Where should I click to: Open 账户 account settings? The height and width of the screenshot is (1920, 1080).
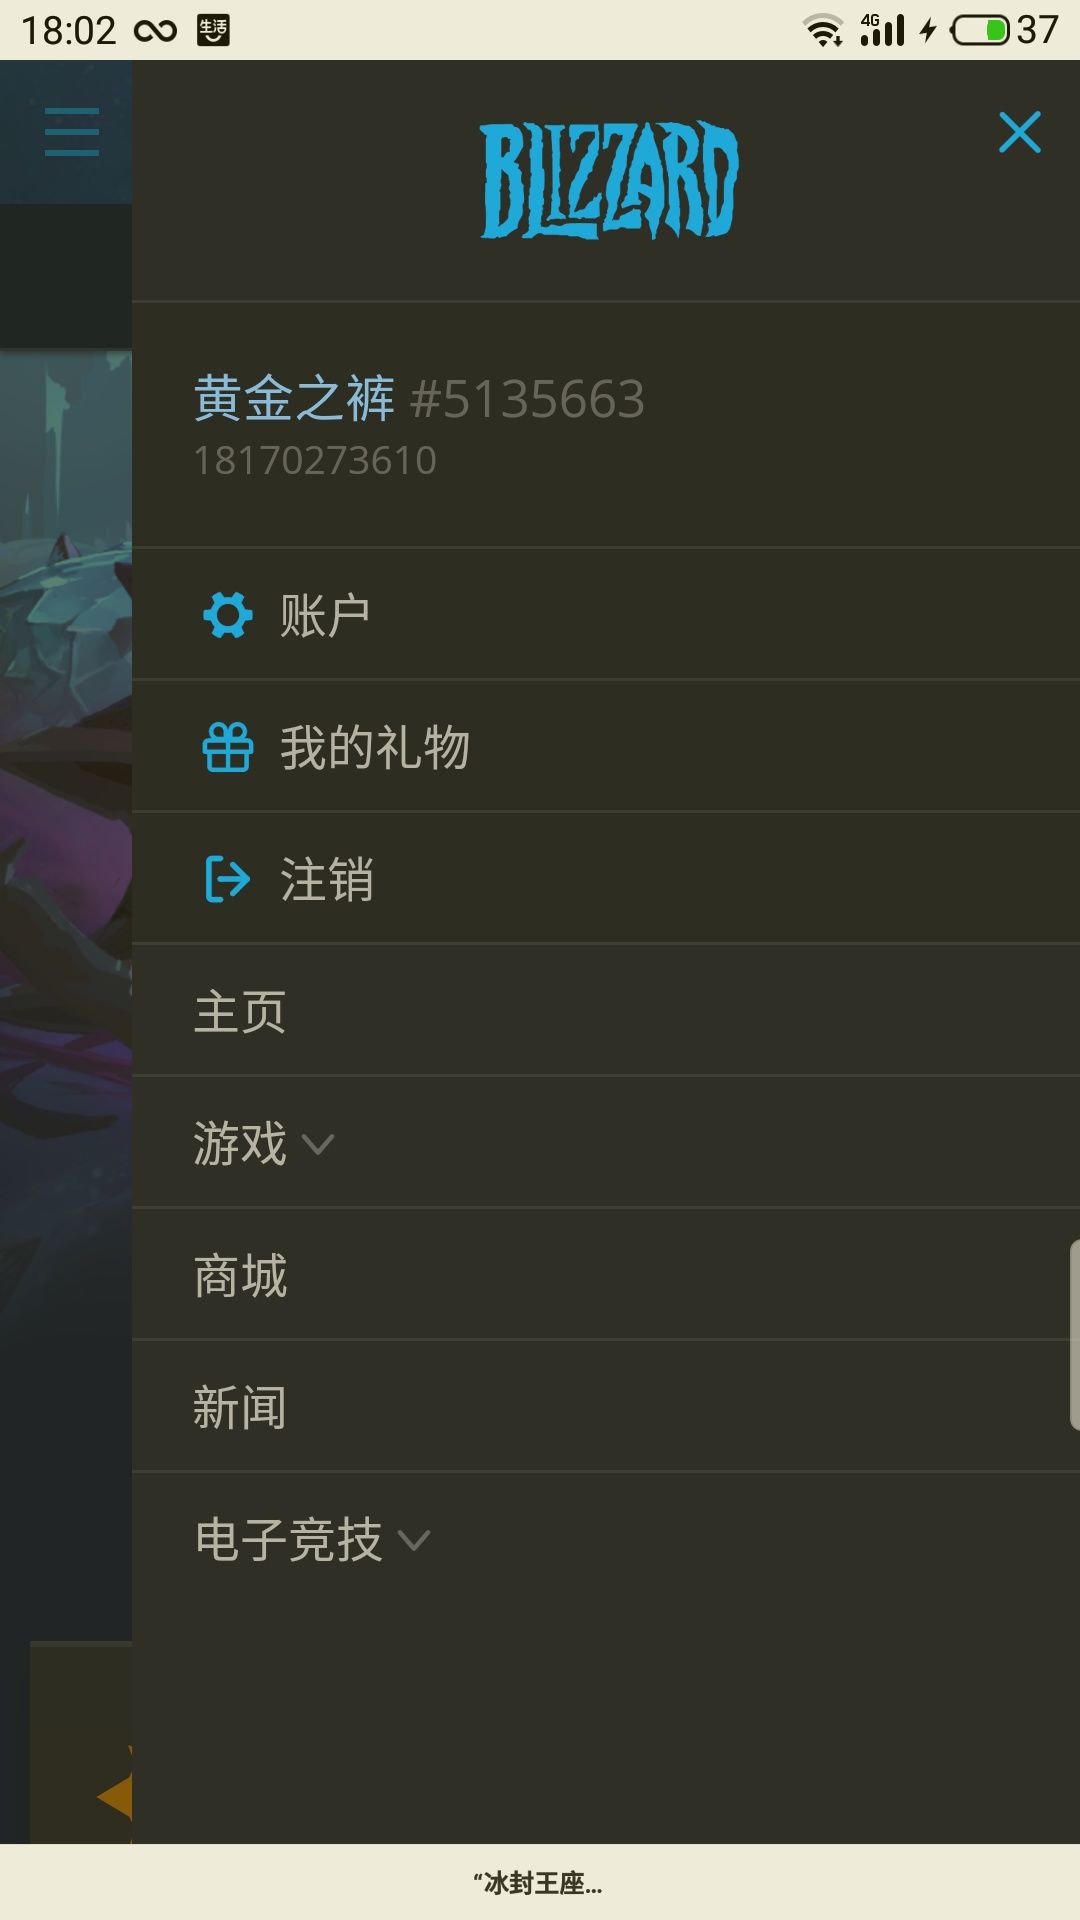point(606,615)
